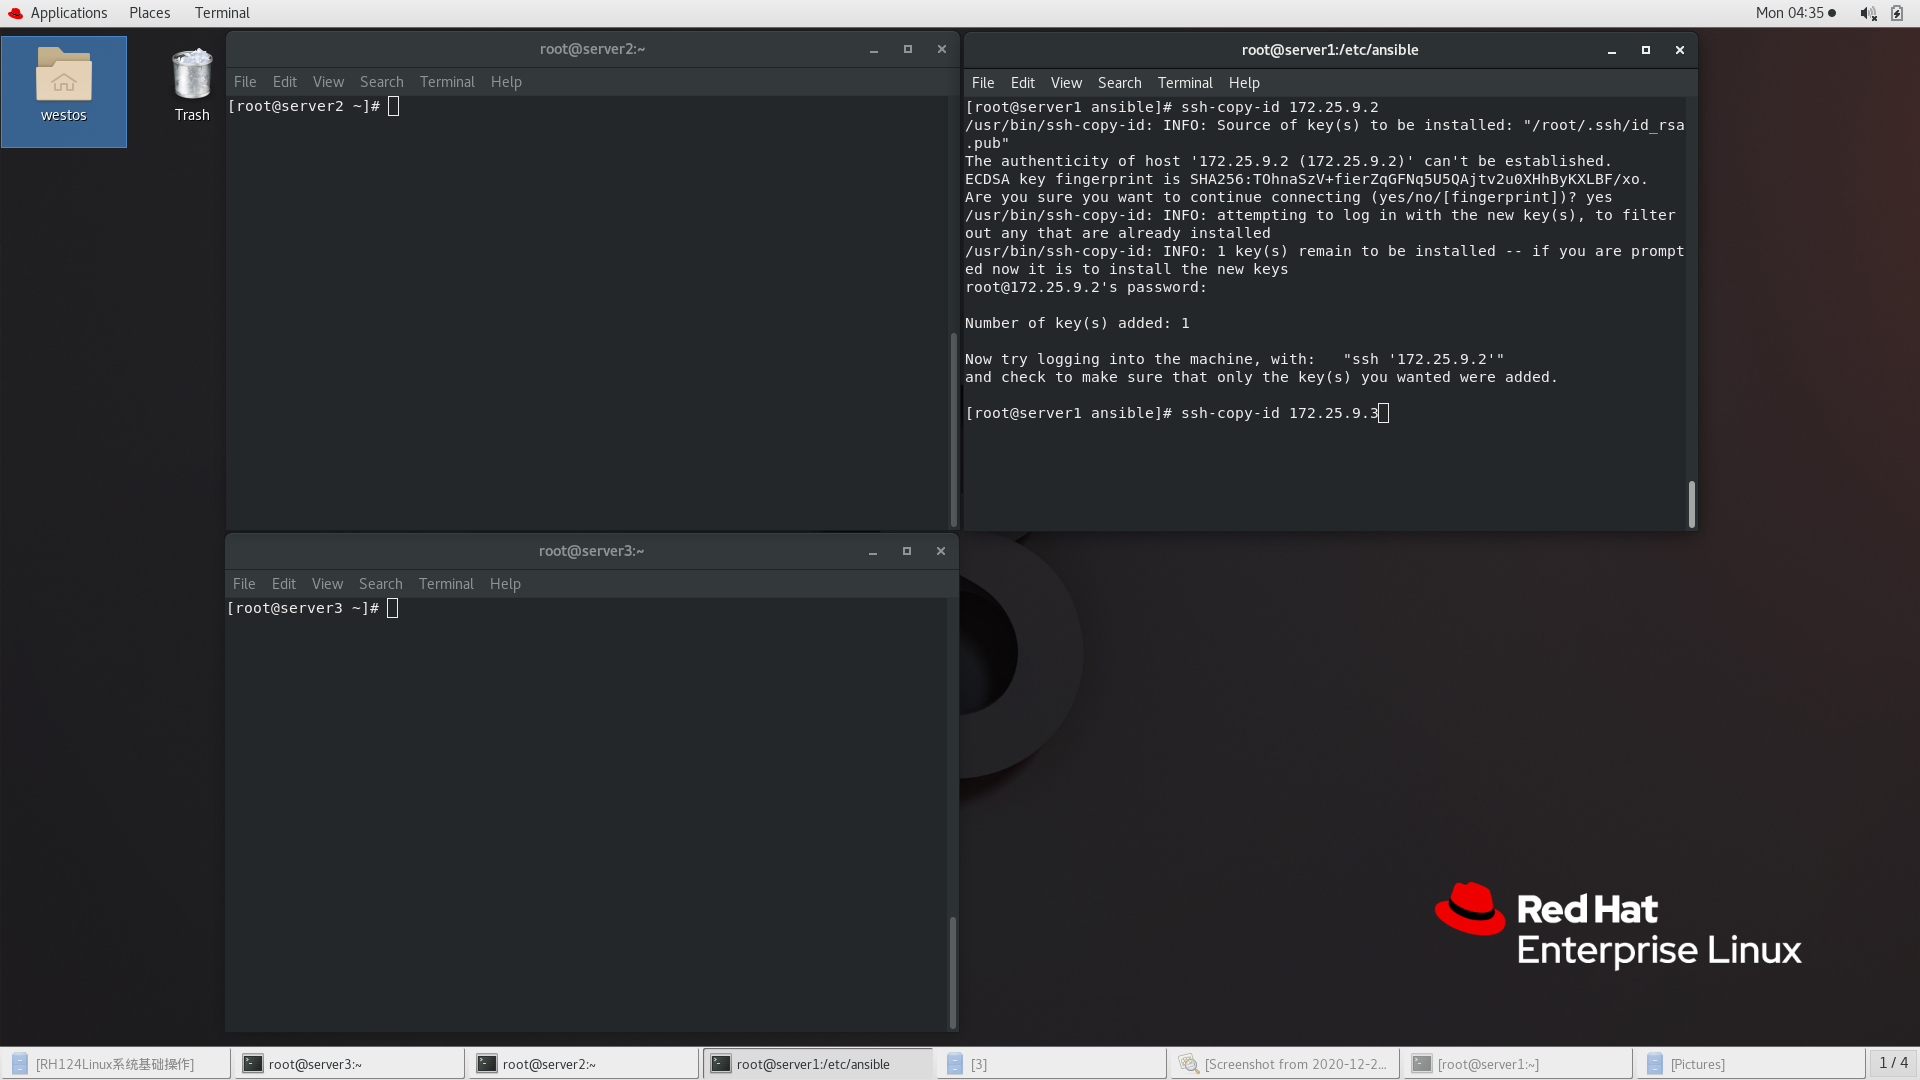Switch to root@server3 taskbar window

(349, 1064)
